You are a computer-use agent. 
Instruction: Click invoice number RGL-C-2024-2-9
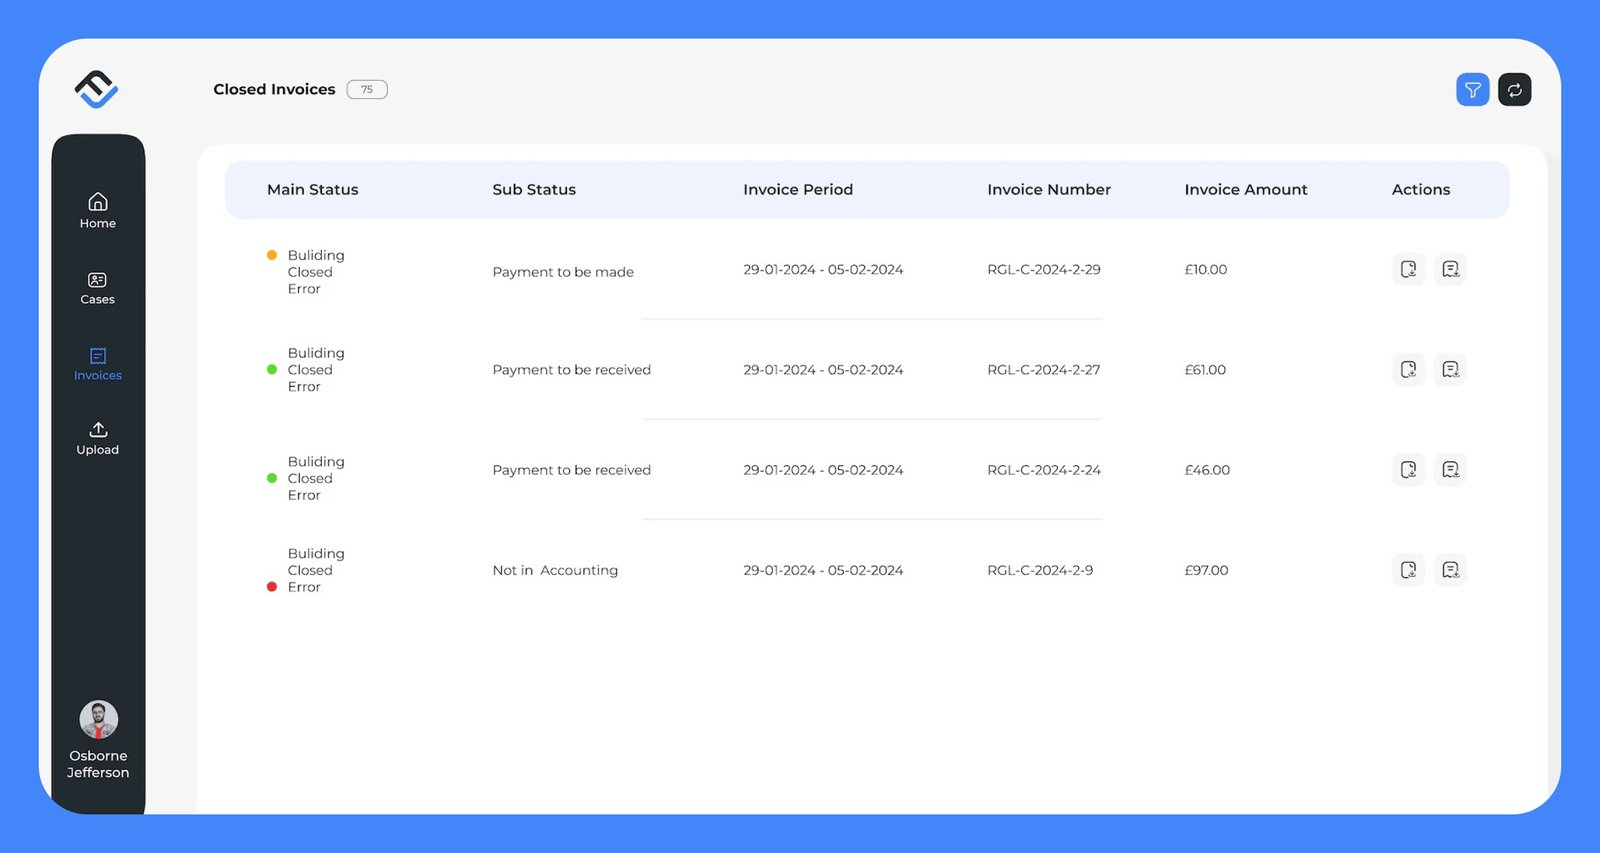(x=1040, y=570)
